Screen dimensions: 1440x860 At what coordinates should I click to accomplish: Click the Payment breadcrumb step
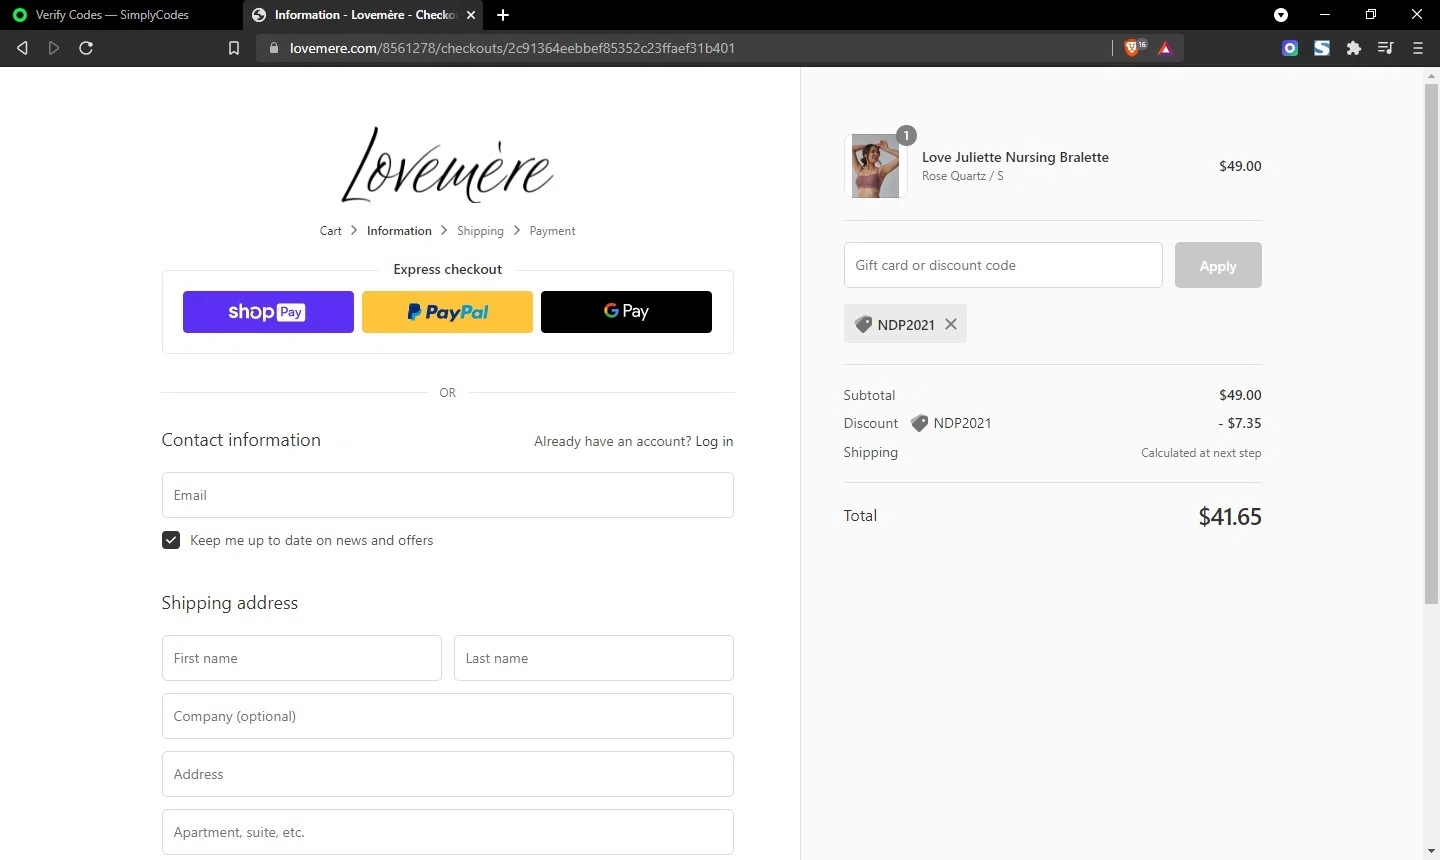point(552,231)
